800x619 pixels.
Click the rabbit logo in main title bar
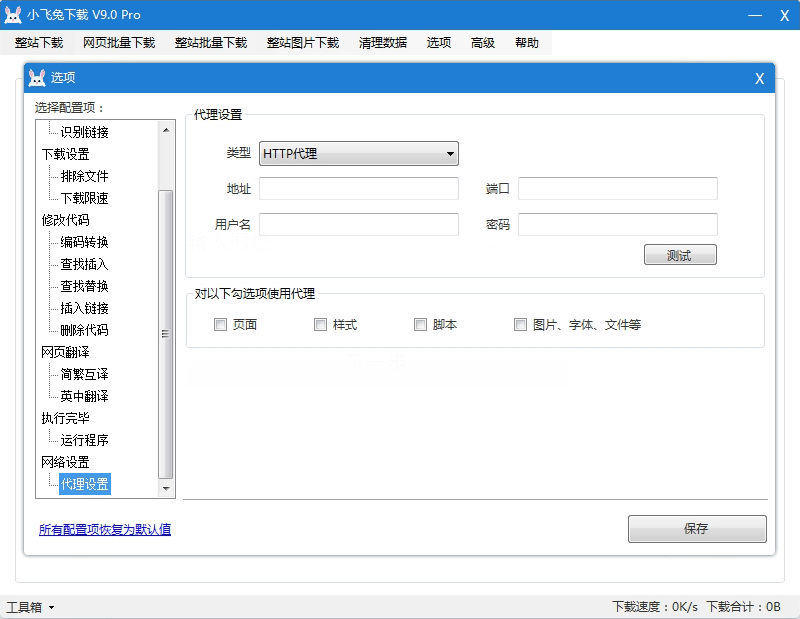point(14,15)
